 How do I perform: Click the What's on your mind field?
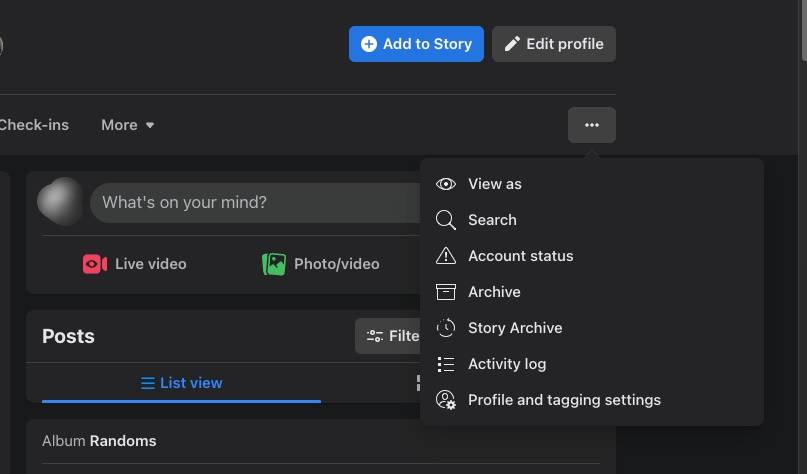(255, 203)
